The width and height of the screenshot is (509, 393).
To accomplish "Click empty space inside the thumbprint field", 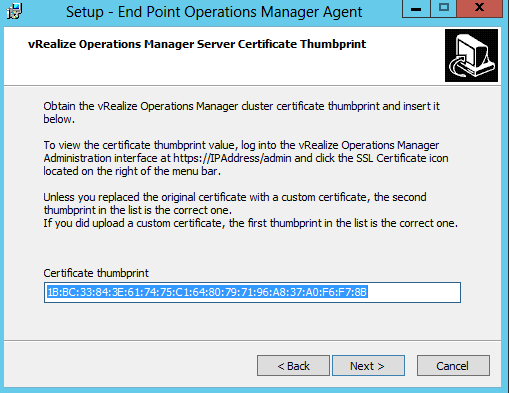I will click(x=413, y=292).
